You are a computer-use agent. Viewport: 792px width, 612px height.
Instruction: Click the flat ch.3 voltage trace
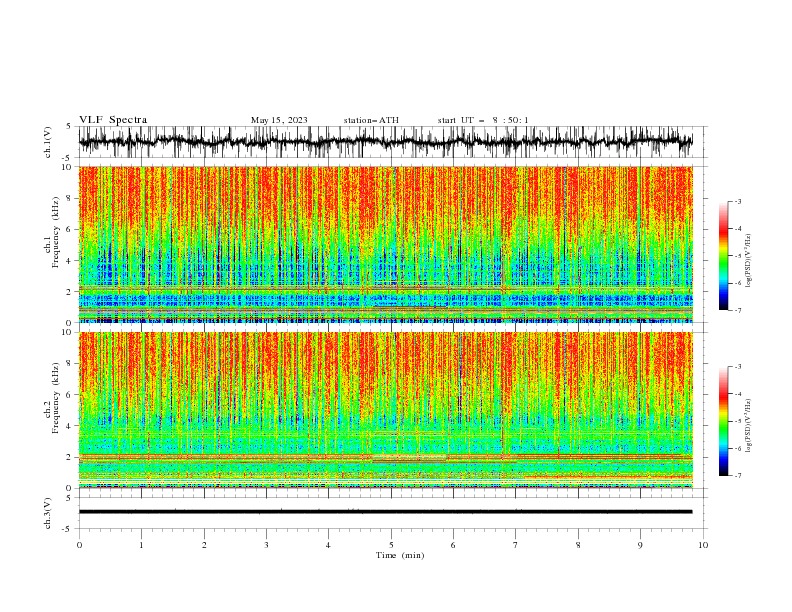pos(385,512)
